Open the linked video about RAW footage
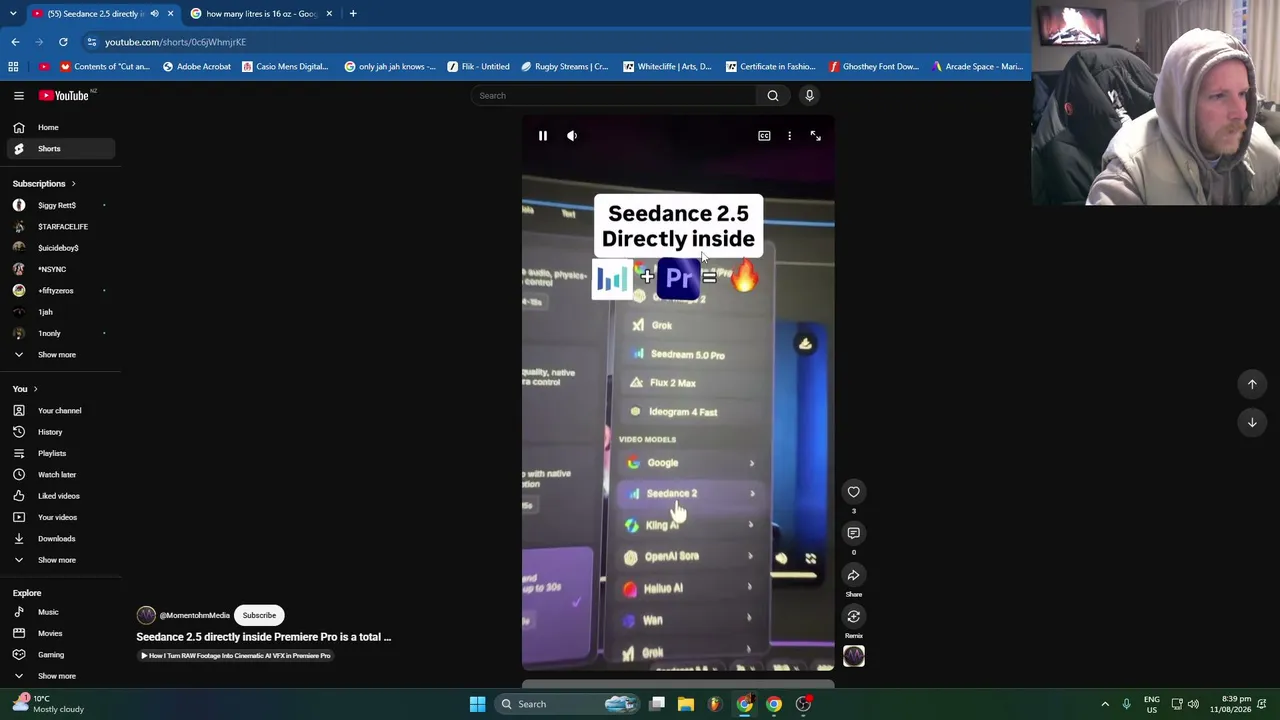 [235, 656]
